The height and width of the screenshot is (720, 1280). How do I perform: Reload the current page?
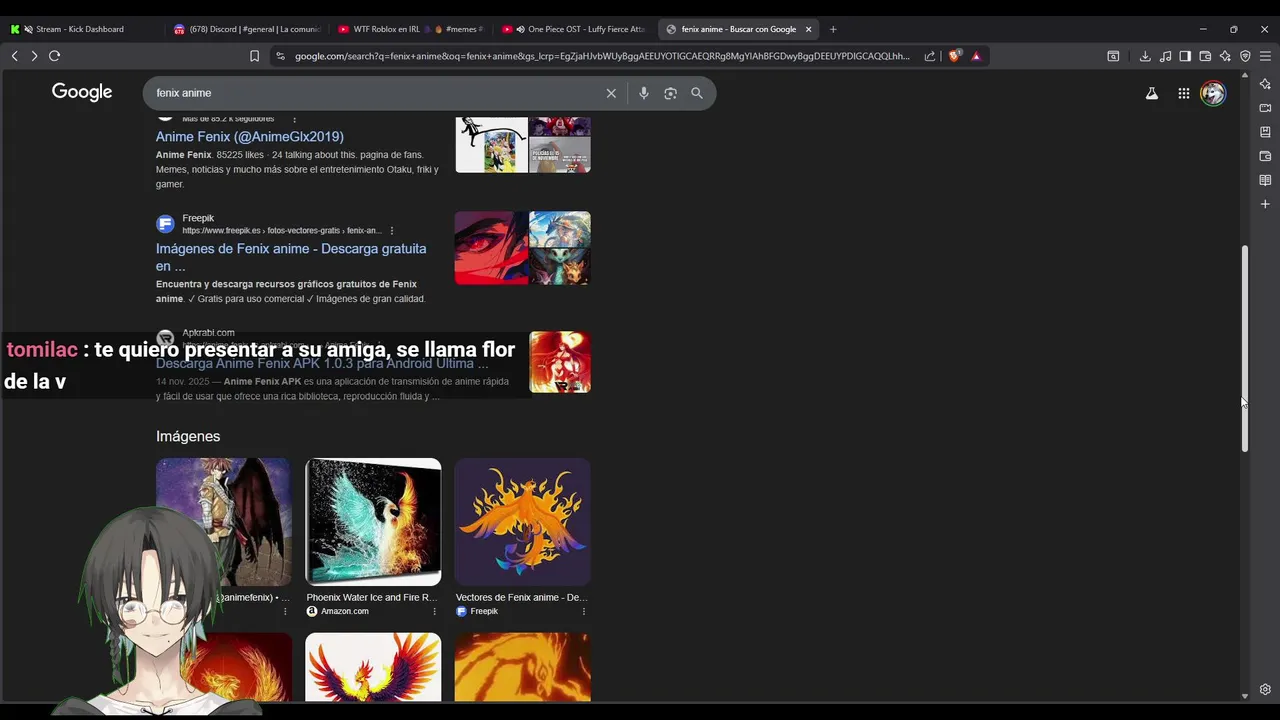point(55,56)
